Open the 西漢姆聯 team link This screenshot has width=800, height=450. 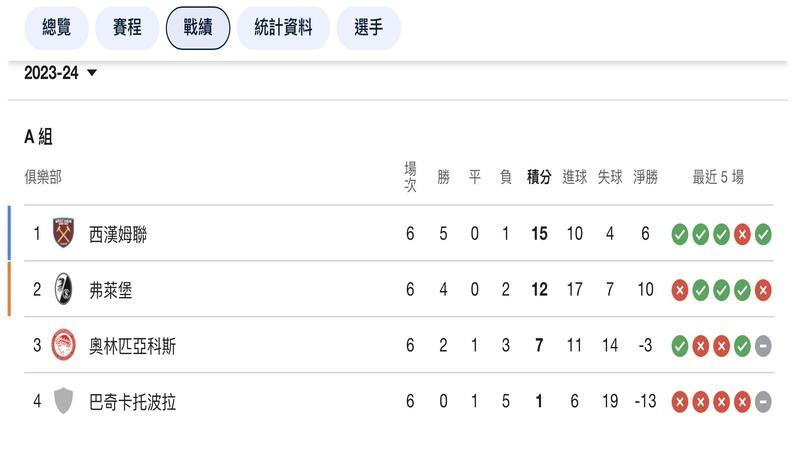118,234
